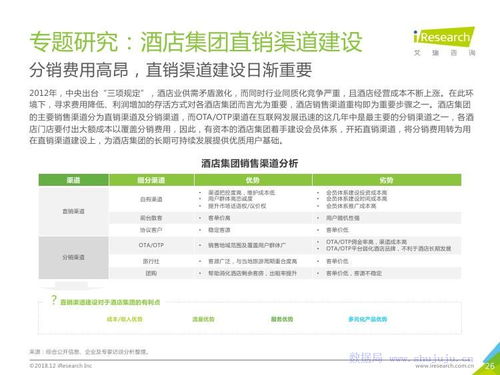The height and width of the screenshot is (375, 500).
Task: Click the green question mark icon
Action: click(x=54, y=300)
